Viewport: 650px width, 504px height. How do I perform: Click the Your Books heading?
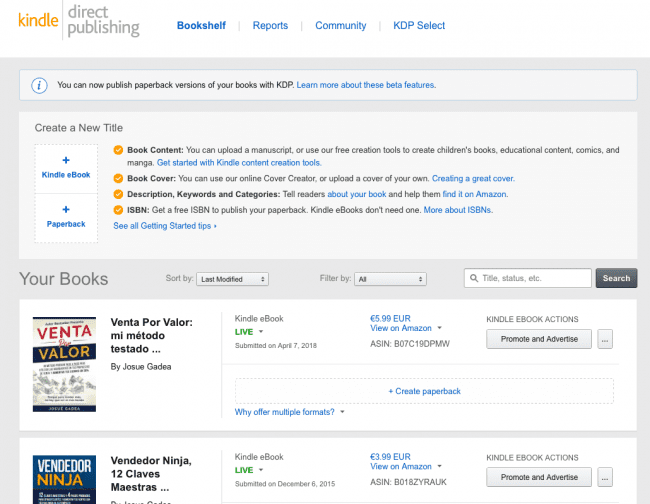click(x=63, y=279)
